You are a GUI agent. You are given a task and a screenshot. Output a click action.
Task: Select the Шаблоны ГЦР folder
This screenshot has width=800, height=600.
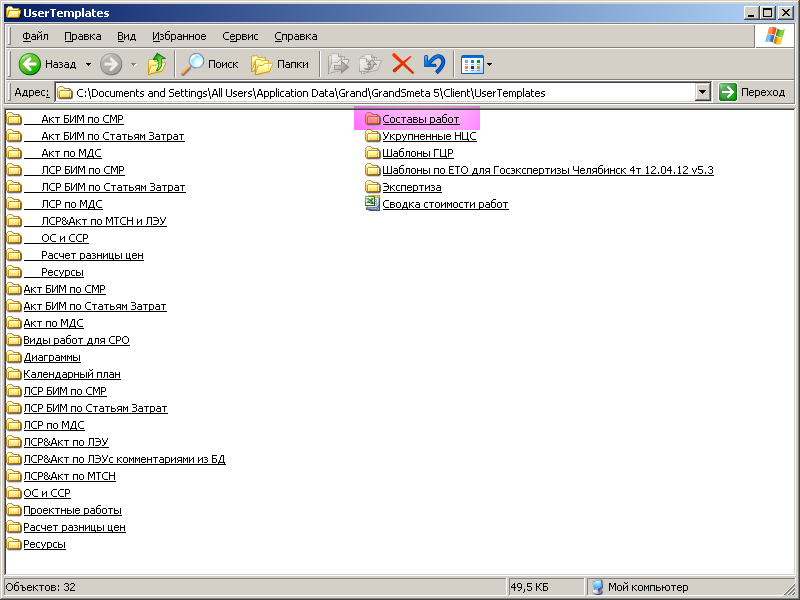pyautogui.click(x=417, y=153)
